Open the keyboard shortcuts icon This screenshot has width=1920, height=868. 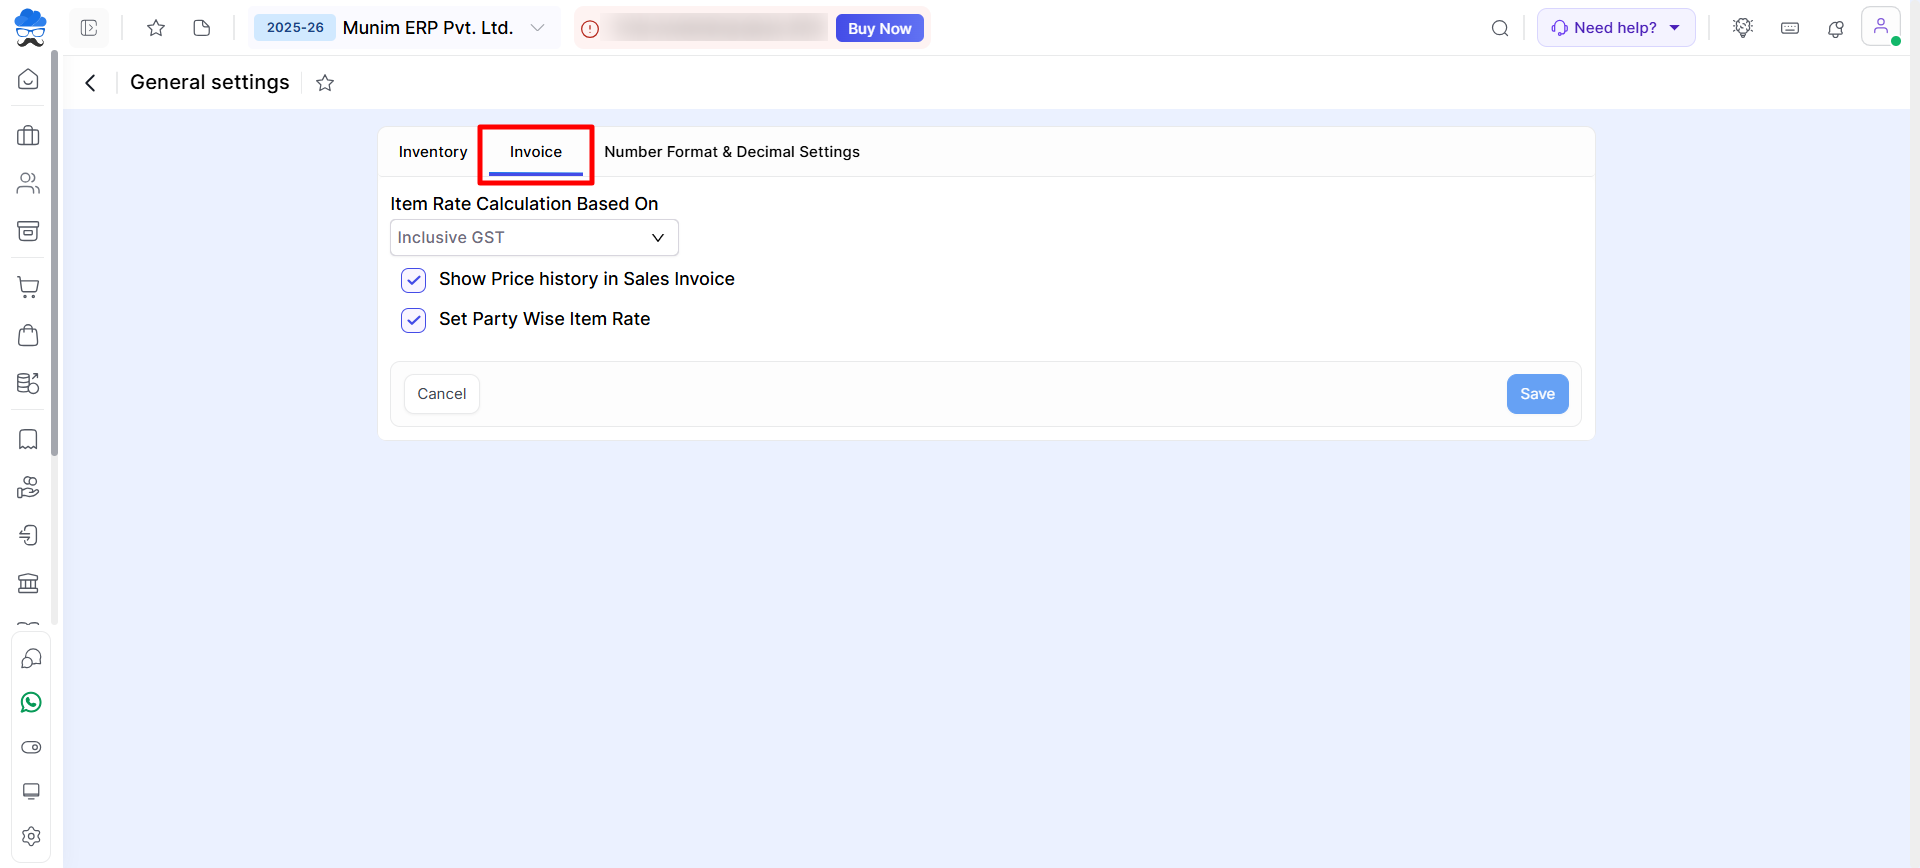1790,28
